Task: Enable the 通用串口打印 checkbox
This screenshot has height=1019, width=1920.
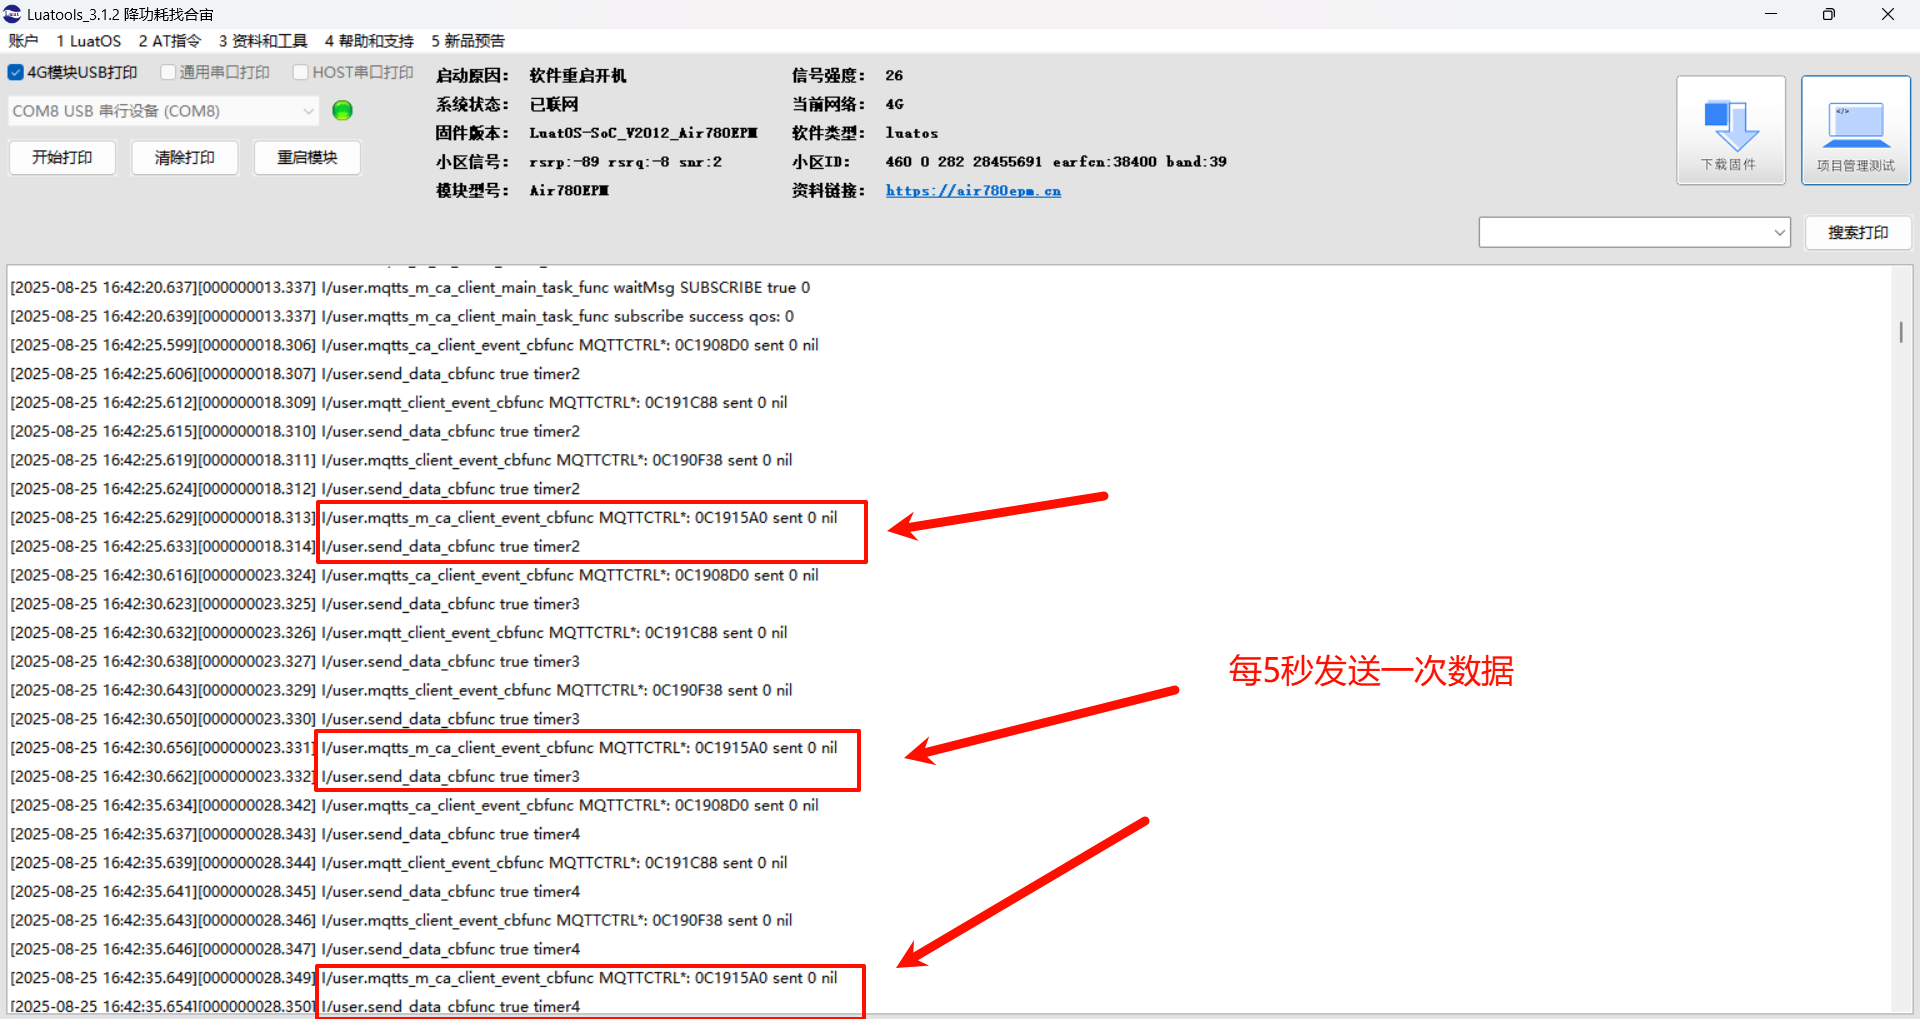Action: click(x=168, y=72)
